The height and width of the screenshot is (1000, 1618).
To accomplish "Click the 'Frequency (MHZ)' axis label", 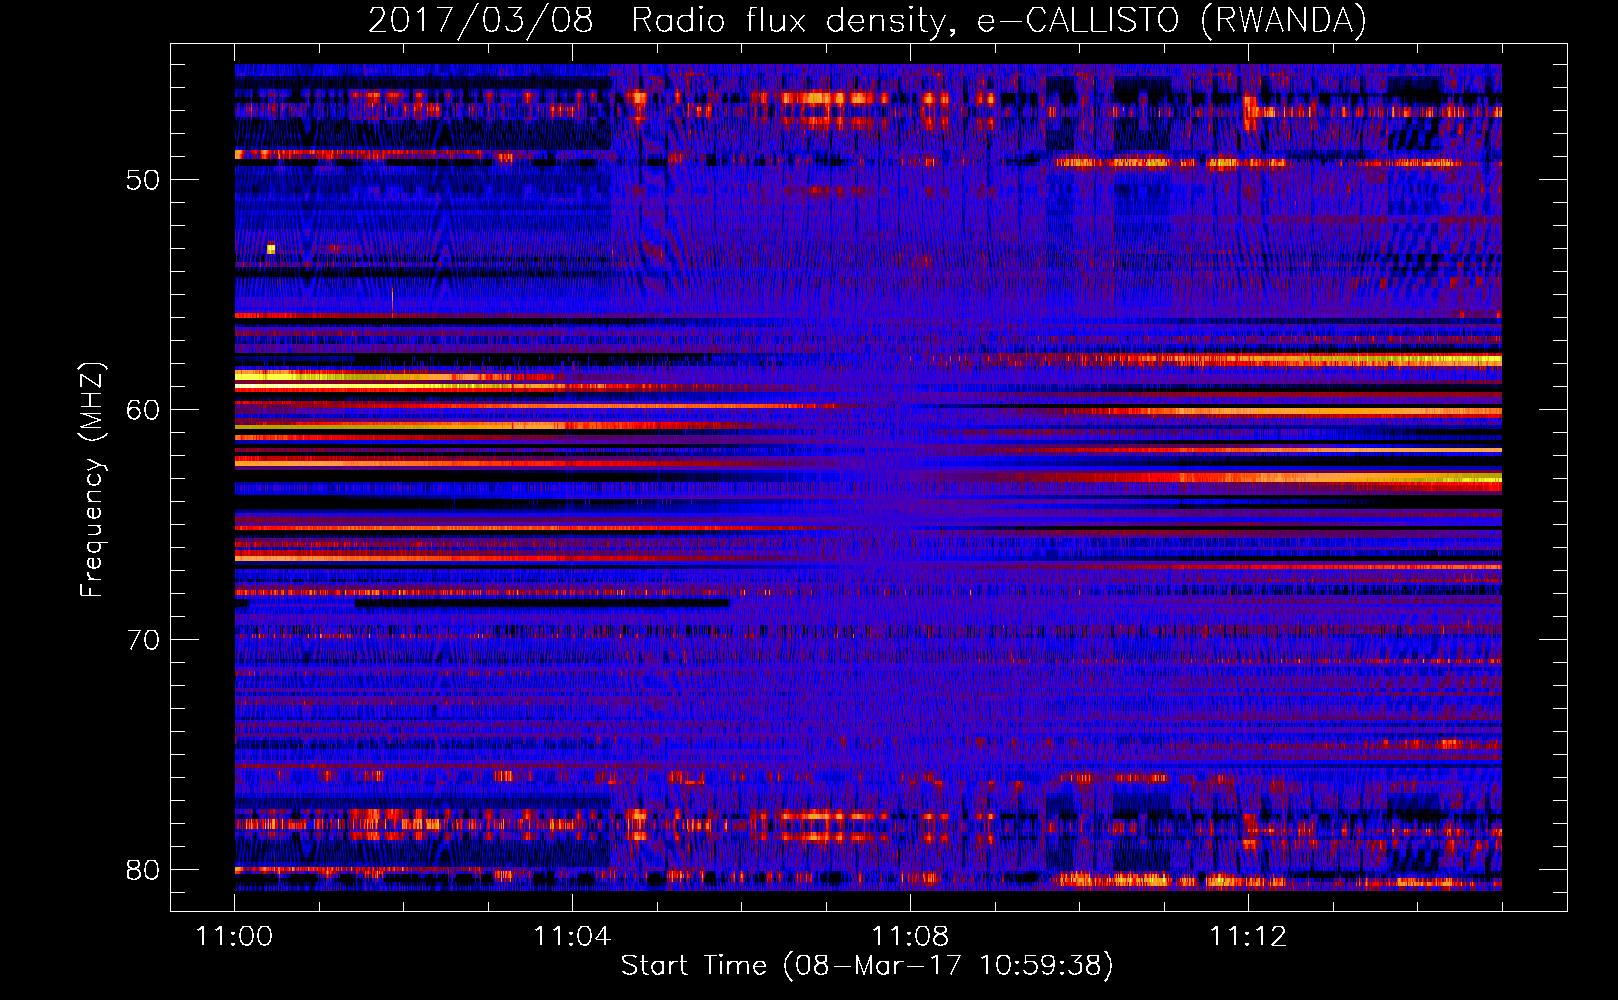I will coord(92,479).
